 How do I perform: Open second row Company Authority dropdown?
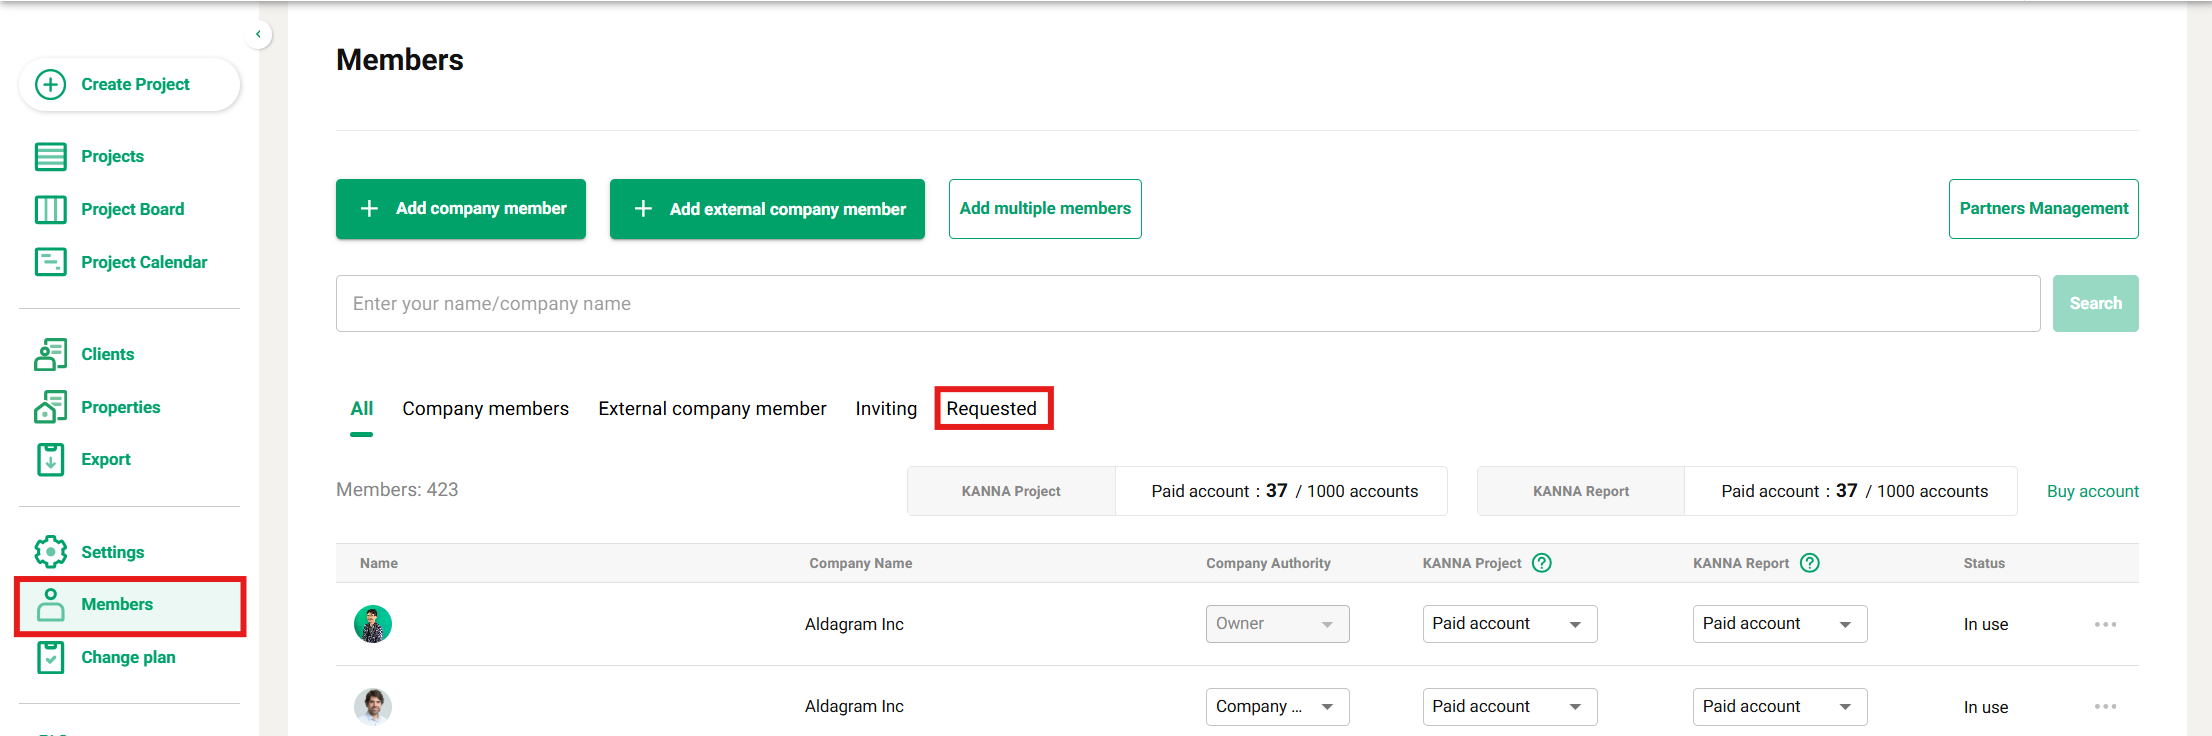coord(1276,707)
